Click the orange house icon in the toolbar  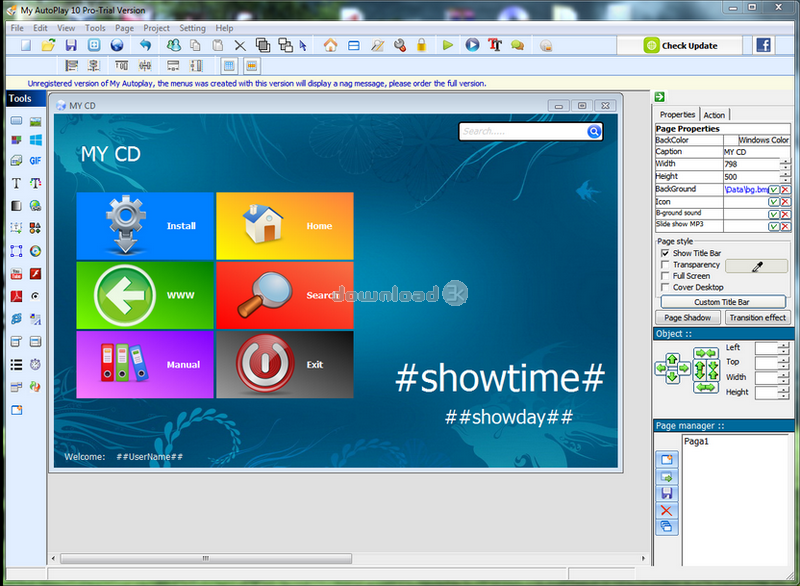[x=331, y=45]
